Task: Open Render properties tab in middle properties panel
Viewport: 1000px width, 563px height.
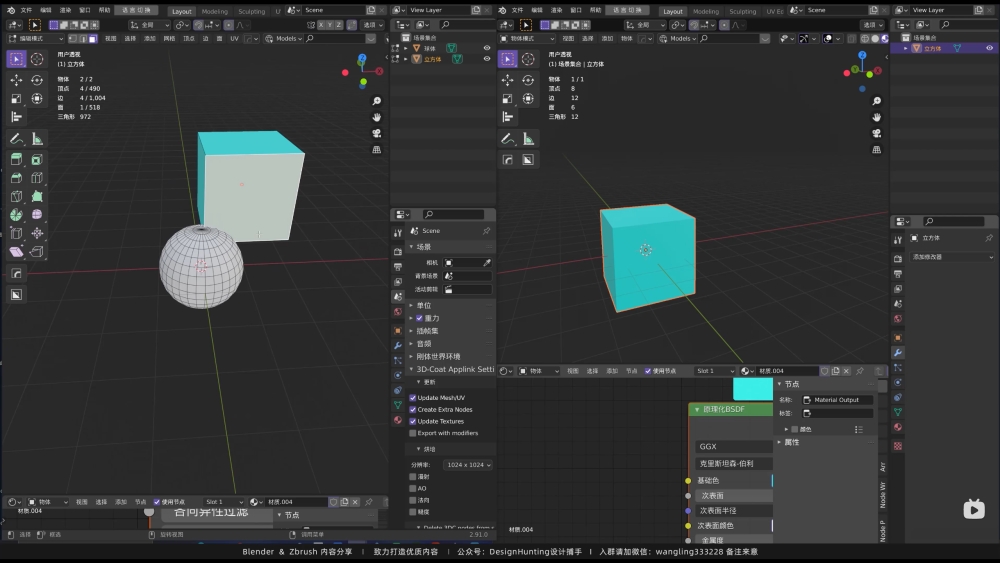Action: (x=398, y=252)
